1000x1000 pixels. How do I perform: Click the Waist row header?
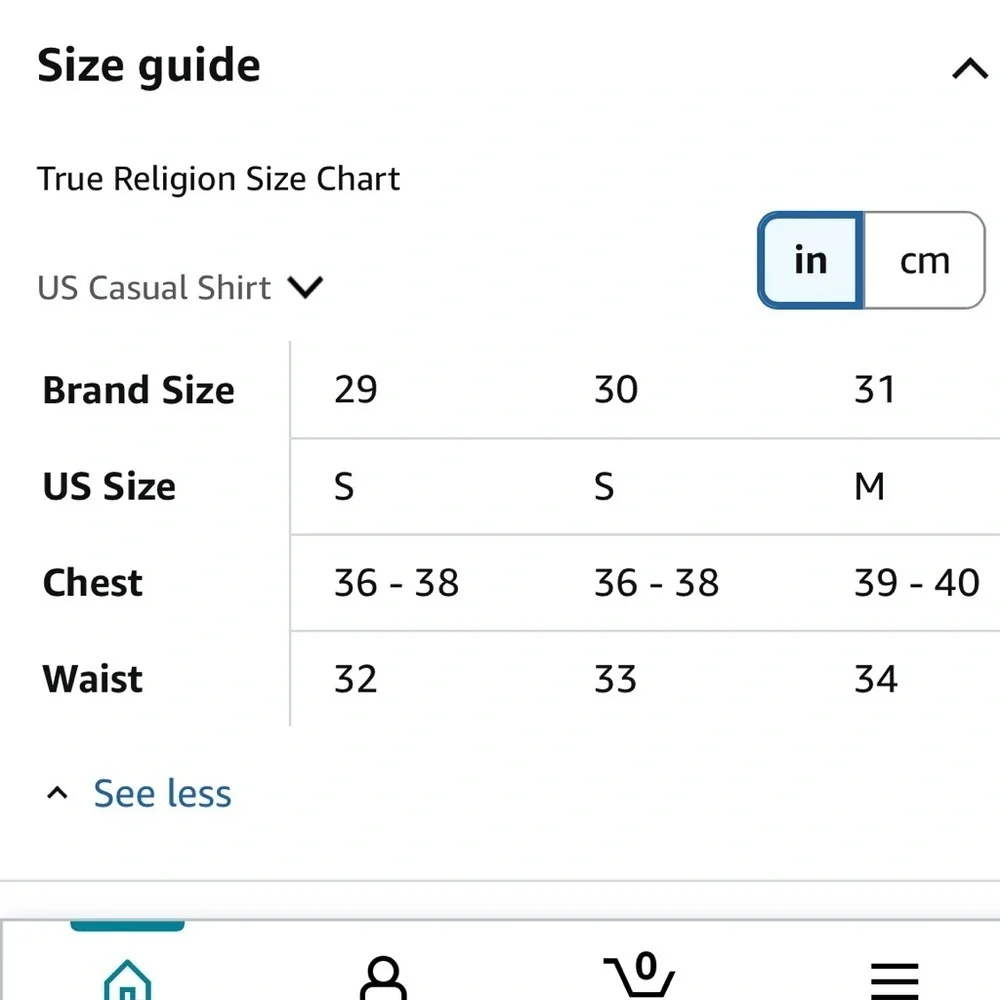(x=92, y=679)
